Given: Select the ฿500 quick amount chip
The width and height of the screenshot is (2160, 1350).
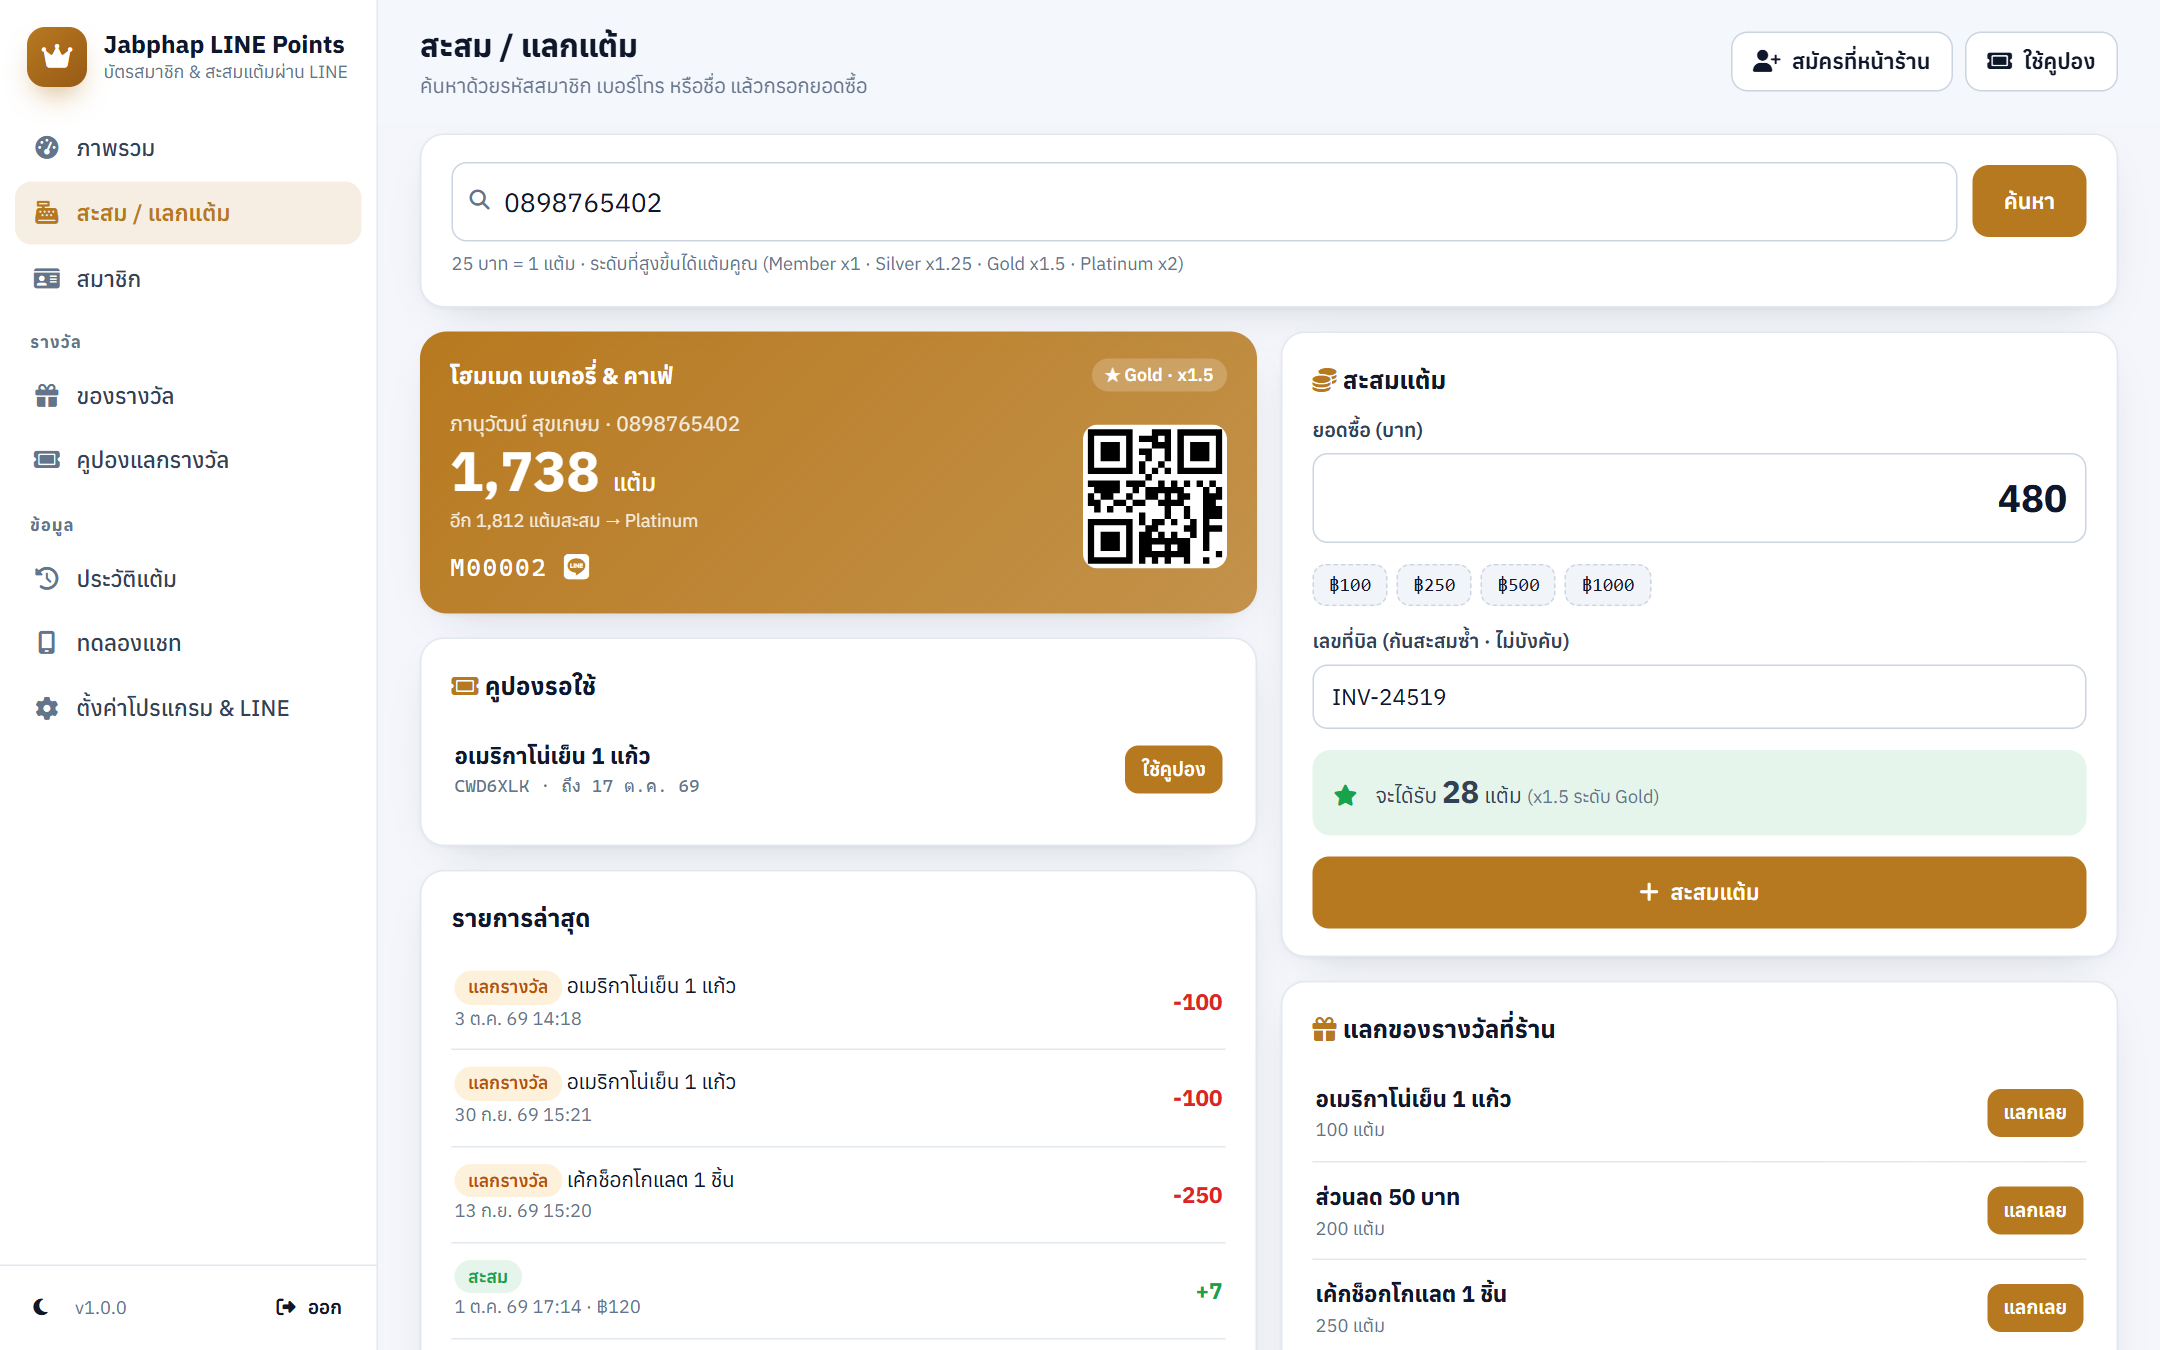Looking at the screenshot, I should coord(1518,585).
